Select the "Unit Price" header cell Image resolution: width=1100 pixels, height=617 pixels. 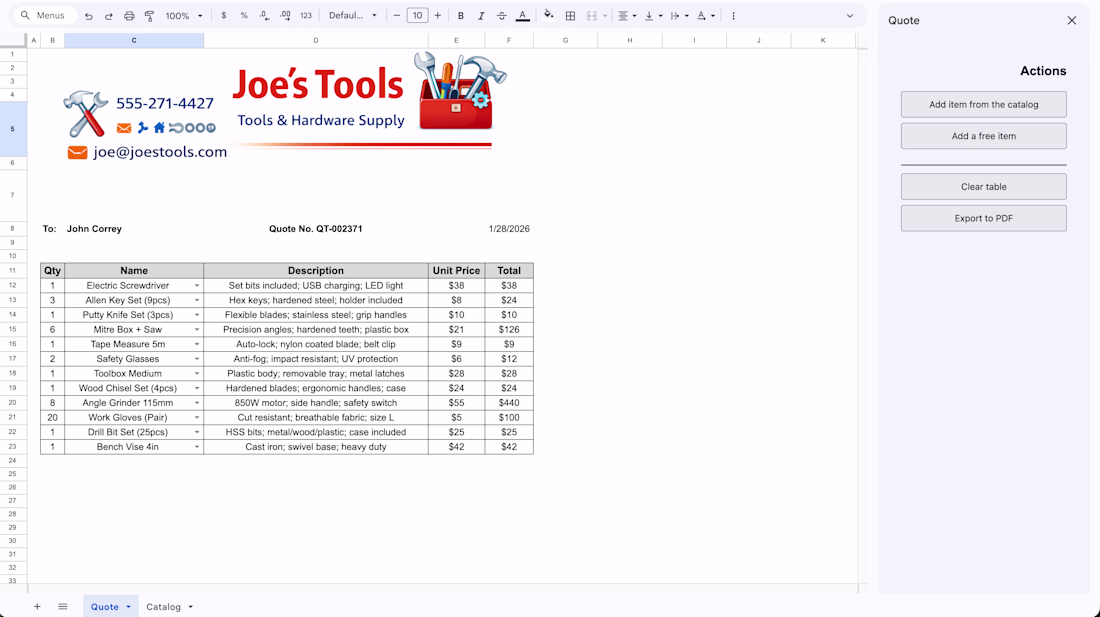456,271
